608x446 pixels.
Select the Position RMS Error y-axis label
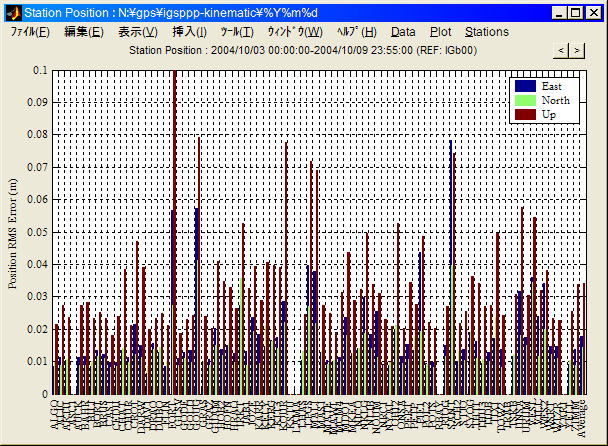(x=14, y=232)
